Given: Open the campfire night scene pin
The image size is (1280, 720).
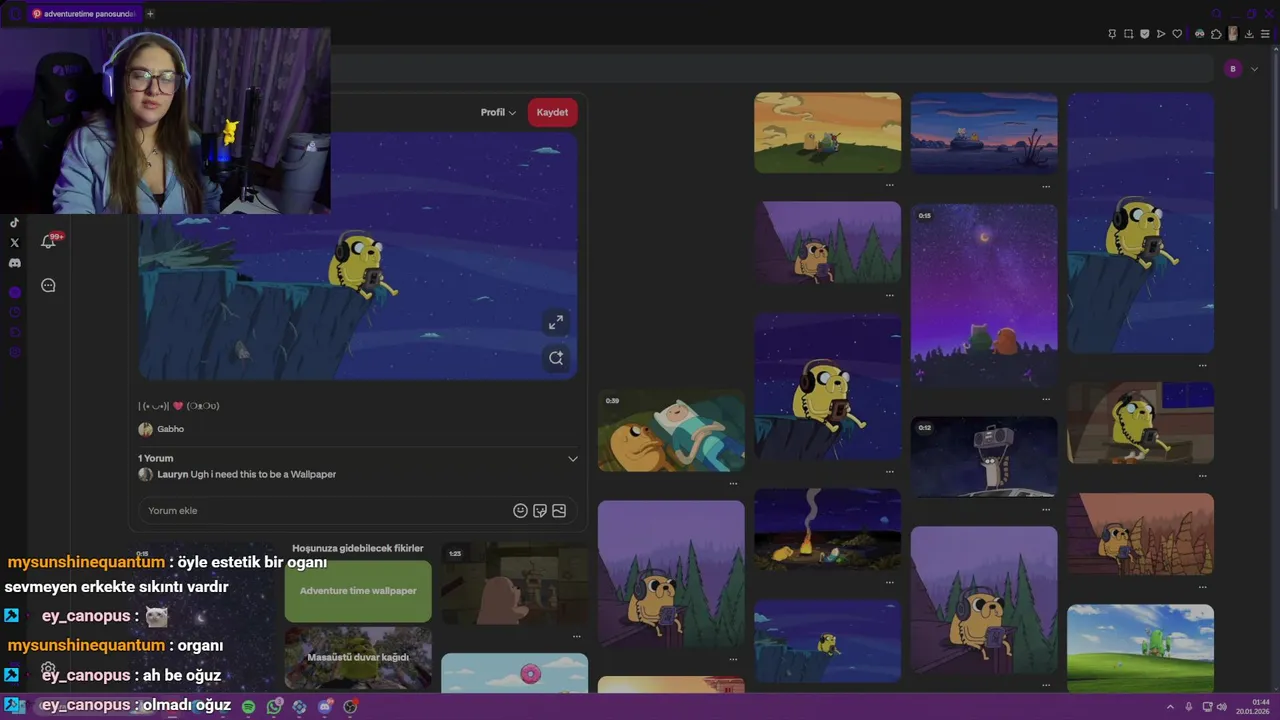Looking at the screenshot, I should 827,529.
